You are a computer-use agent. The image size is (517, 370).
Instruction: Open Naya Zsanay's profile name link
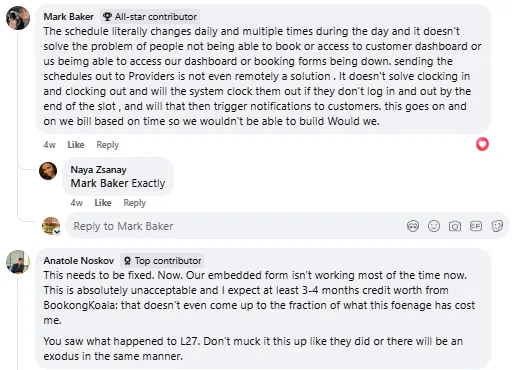pyautogui.click(x=98, y=170)
